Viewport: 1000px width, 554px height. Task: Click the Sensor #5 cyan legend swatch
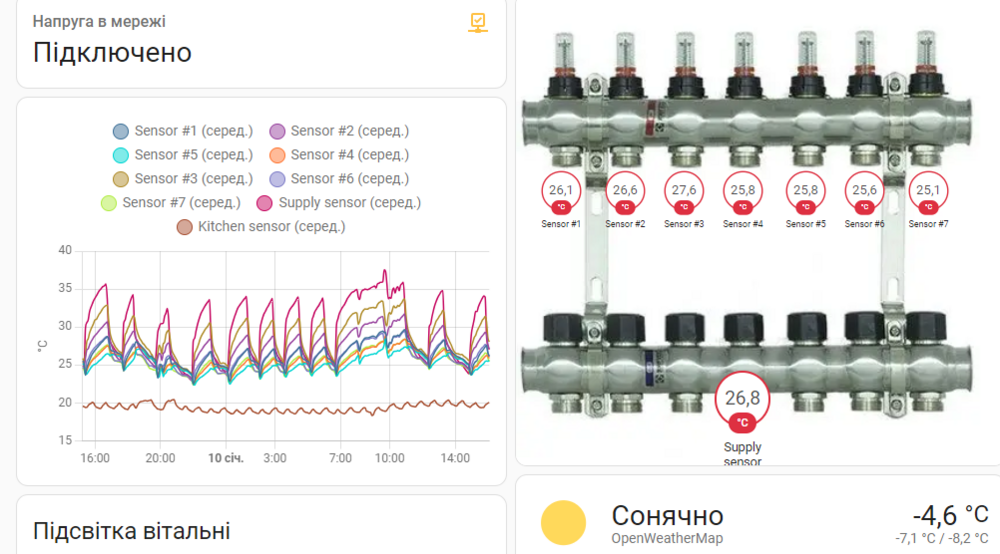click(x=121, y=156)
